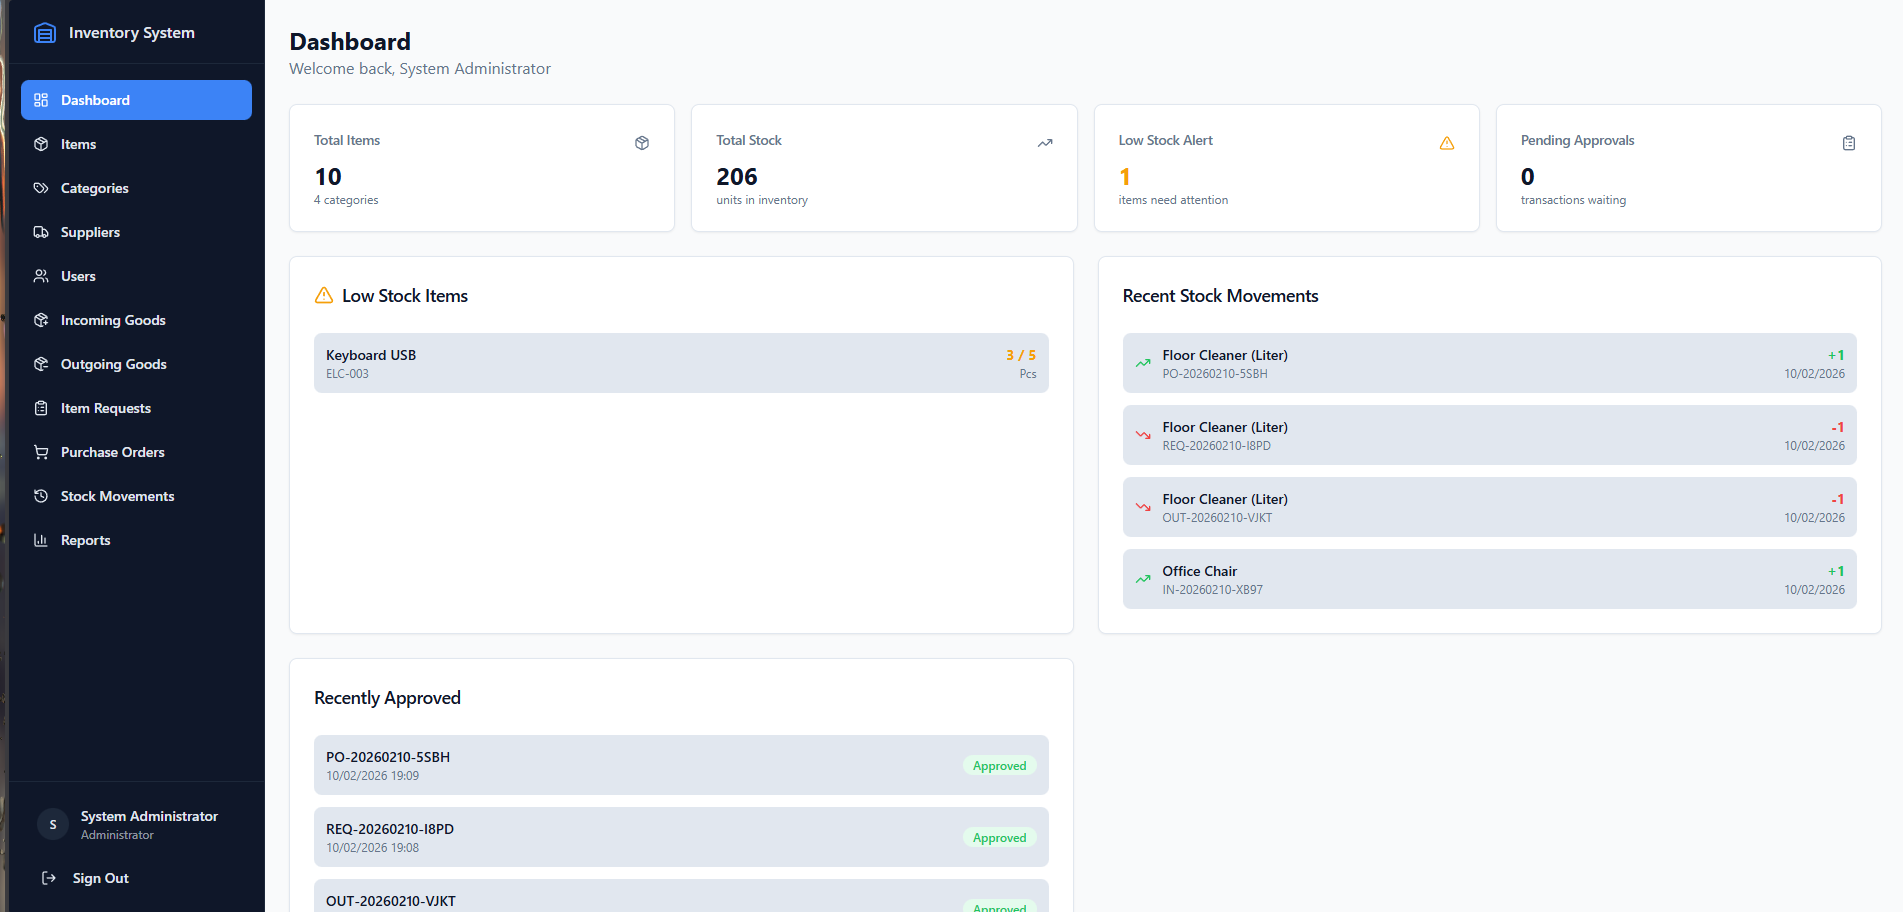
Task: Open the Stock Movements page
Action: [117, 496]
